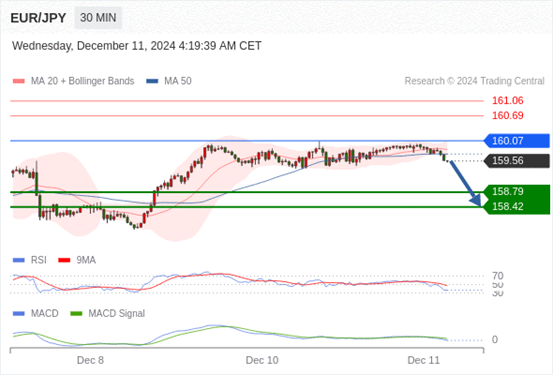Click the 160.69 resistance level label

[x=508, y=115]
